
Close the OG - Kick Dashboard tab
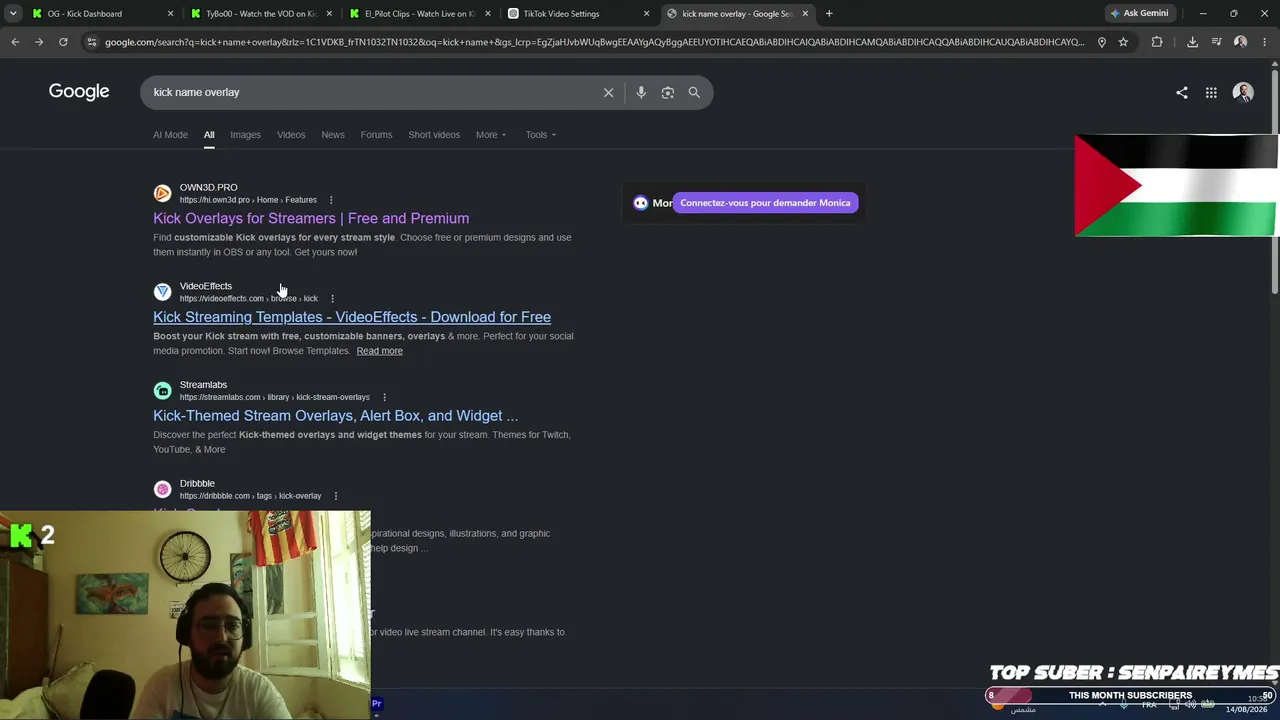point(170,14)
